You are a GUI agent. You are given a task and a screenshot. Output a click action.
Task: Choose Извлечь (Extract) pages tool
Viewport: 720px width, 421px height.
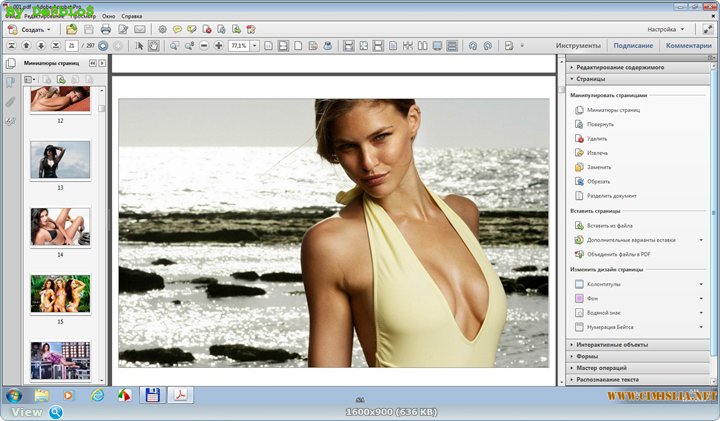click(597, 152)
